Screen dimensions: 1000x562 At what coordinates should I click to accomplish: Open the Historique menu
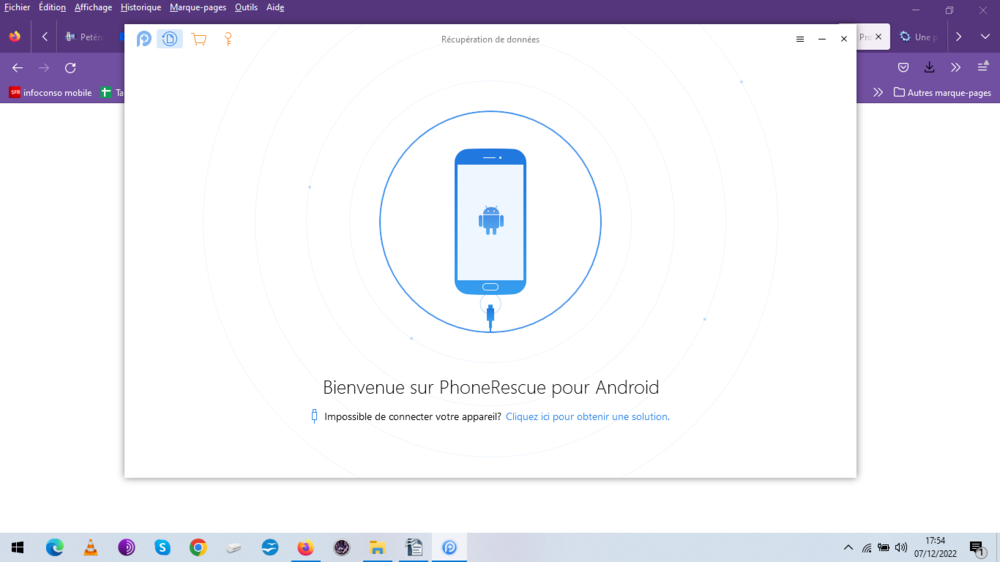[x=141, y=7]
